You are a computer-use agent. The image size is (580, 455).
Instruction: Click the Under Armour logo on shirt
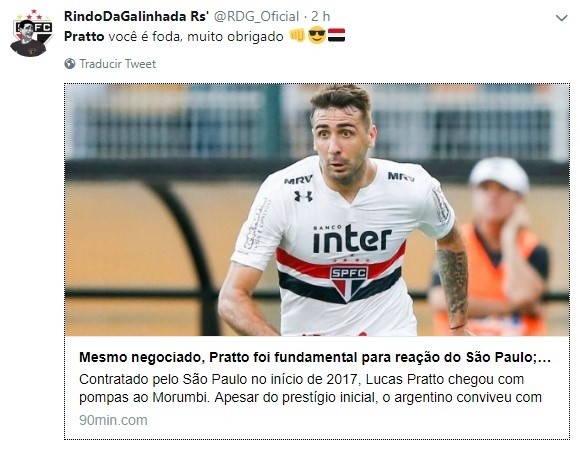pyautogui.click(x=303, y=196)
